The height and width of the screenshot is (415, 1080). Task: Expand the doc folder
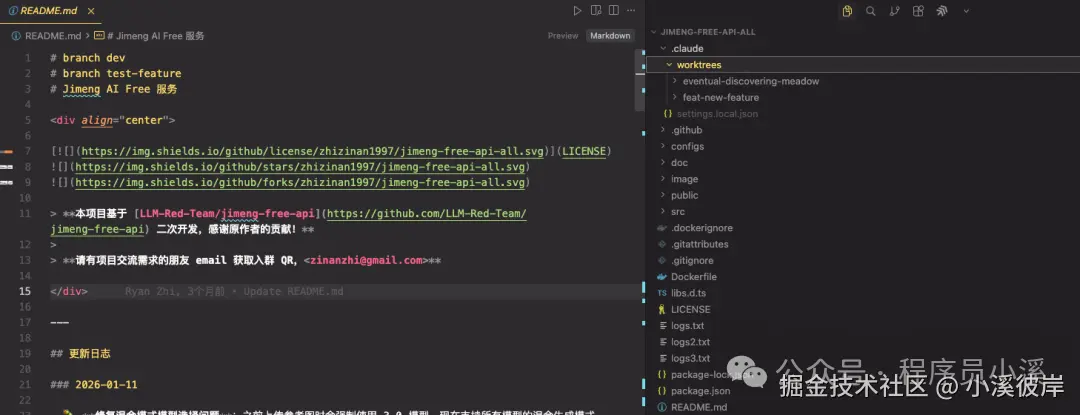pos(679,162)
